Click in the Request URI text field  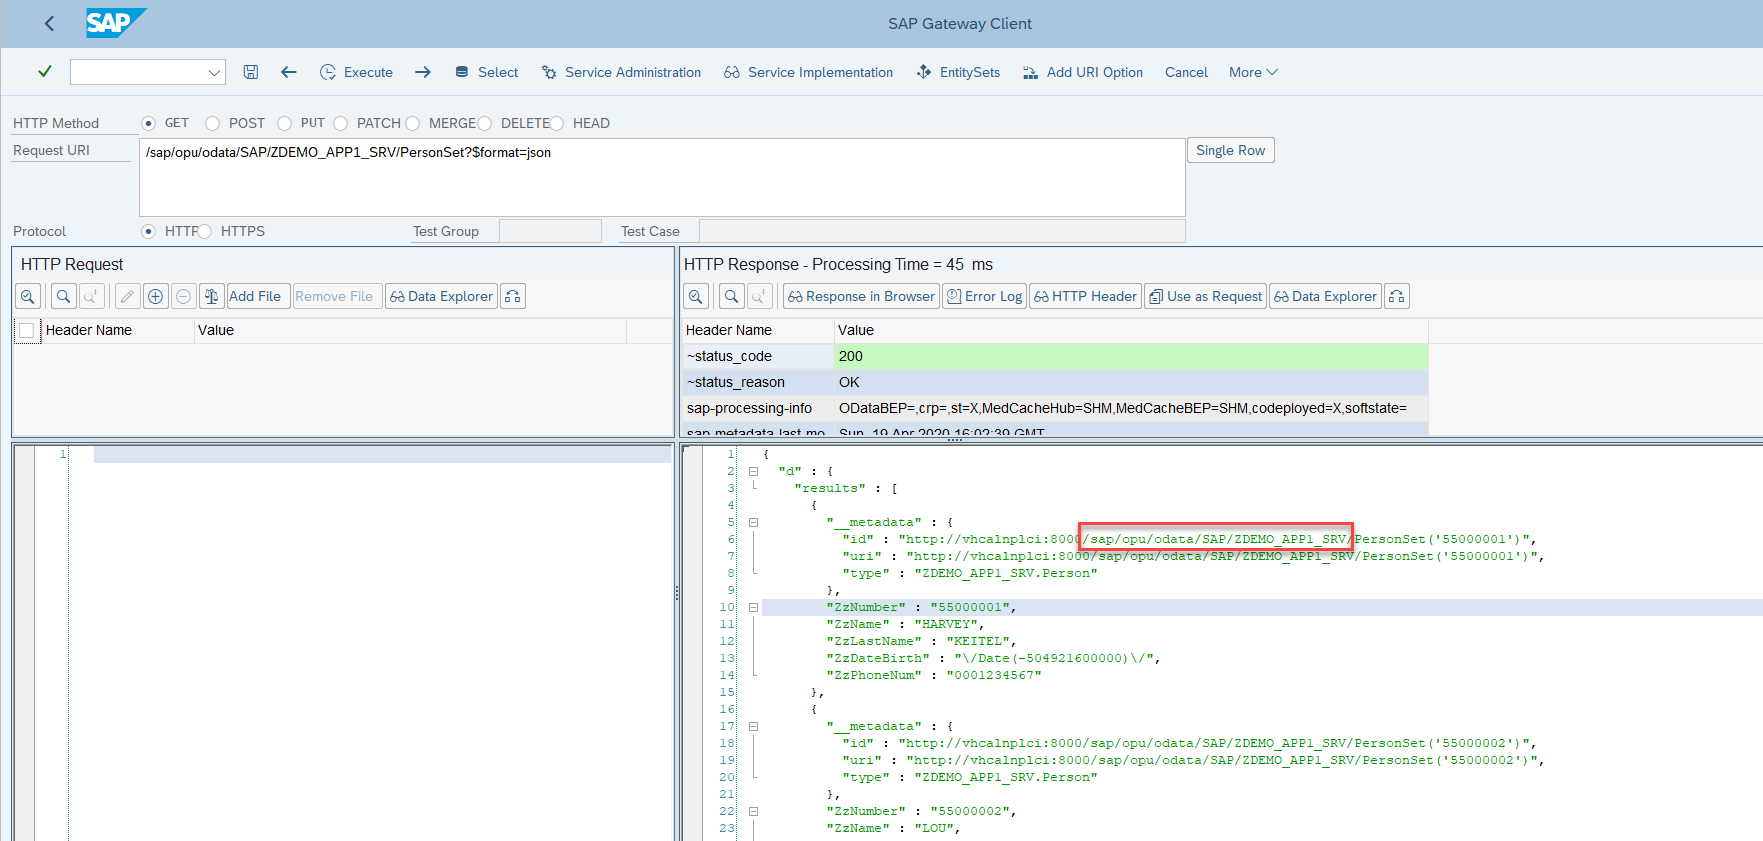[662, 177]
